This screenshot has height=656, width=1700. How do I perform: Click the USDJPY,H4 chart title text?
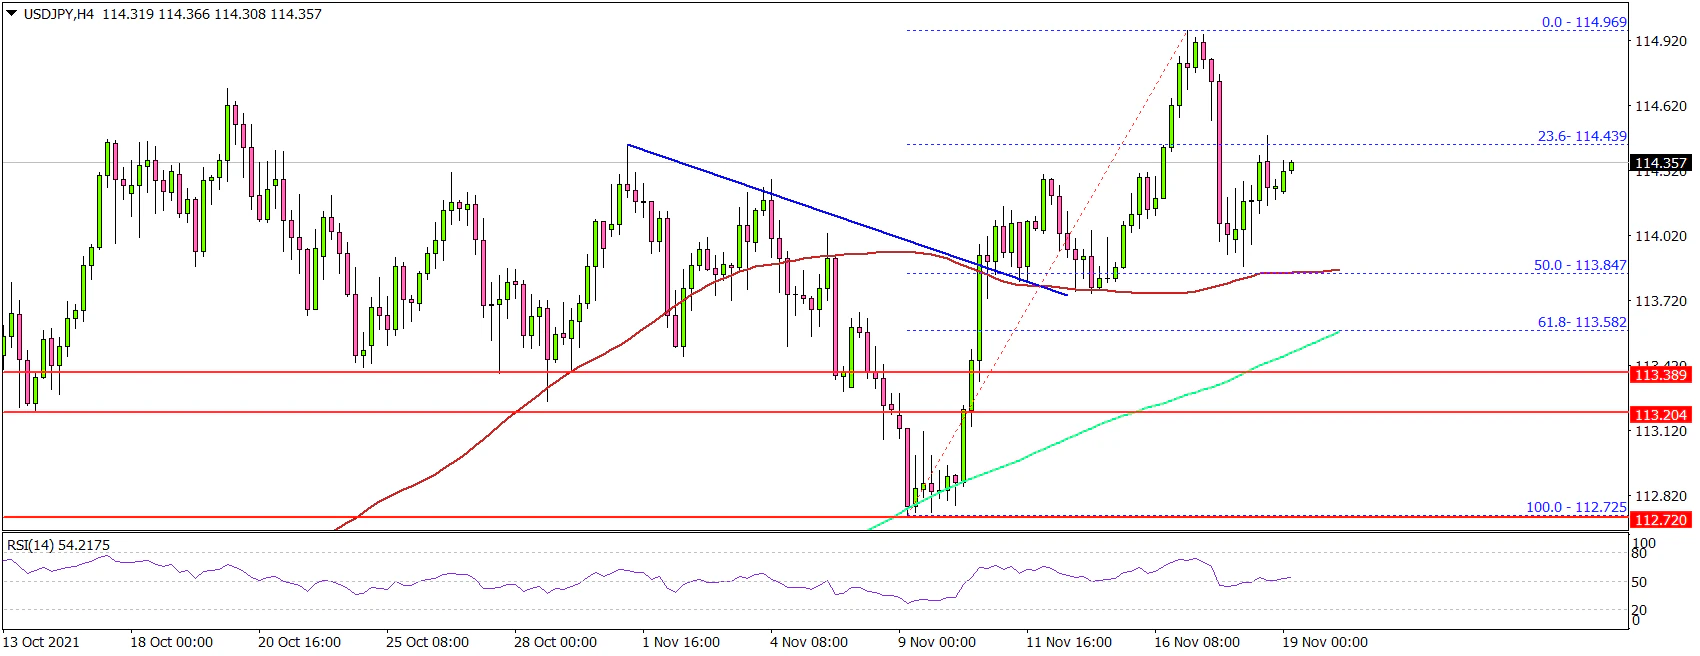click(x=58, y=14)
